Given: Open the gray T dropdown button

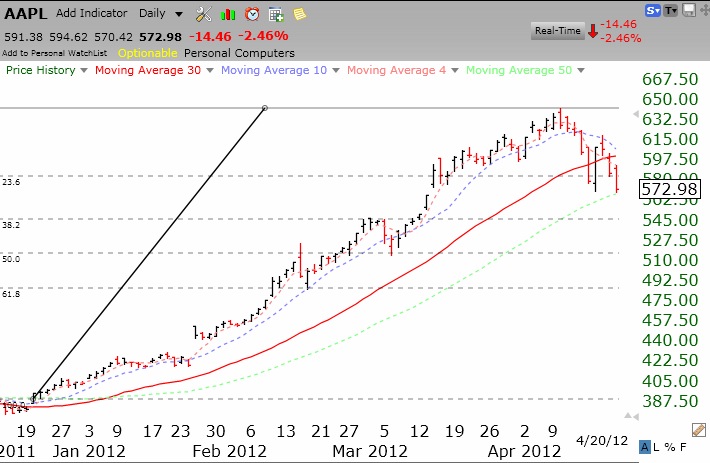Looking at the screenshot, I should pos(671,10).
